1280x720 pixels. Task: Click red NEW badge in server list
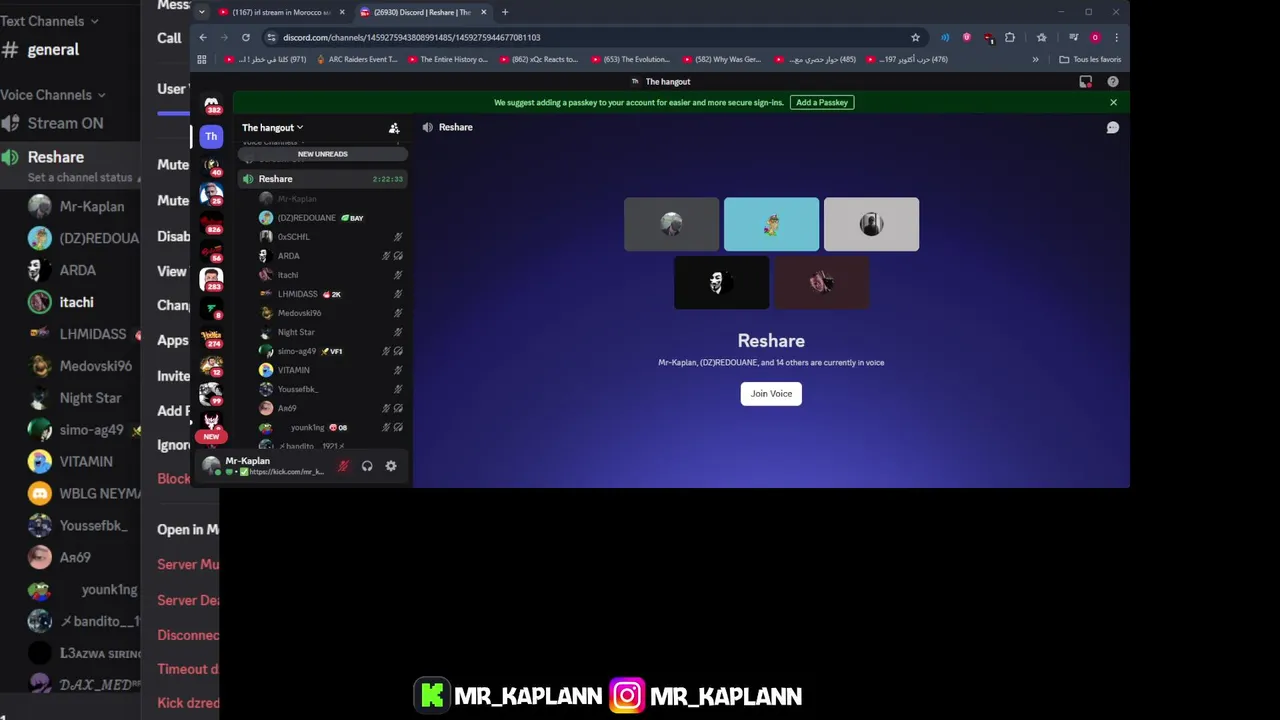pyautogui.click(x=211, y=437)
